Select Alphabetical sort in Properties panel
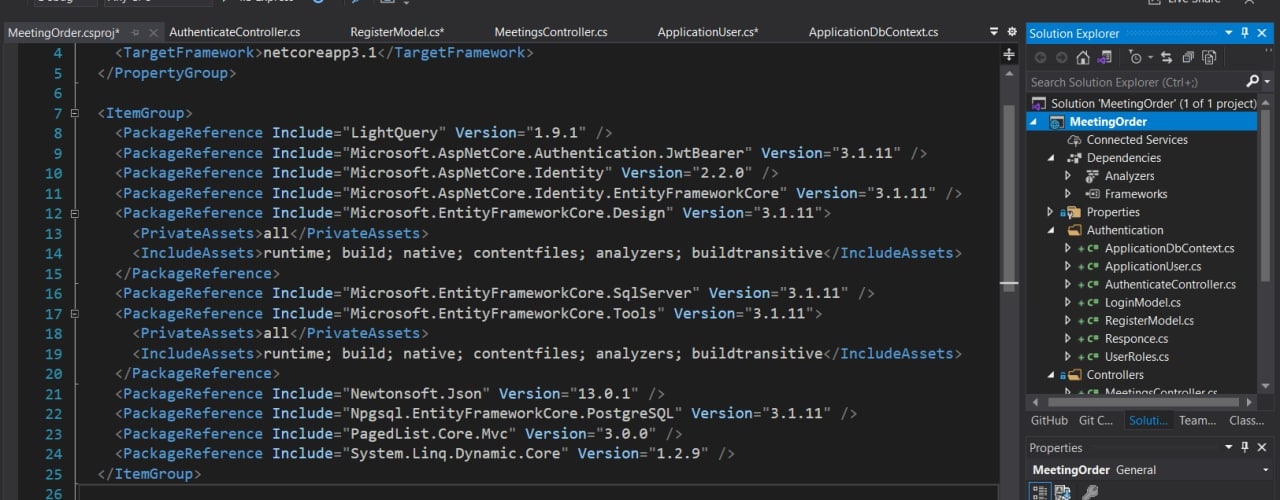The height and width of the screenshot is (500, 1280). tap(1063, 492)
